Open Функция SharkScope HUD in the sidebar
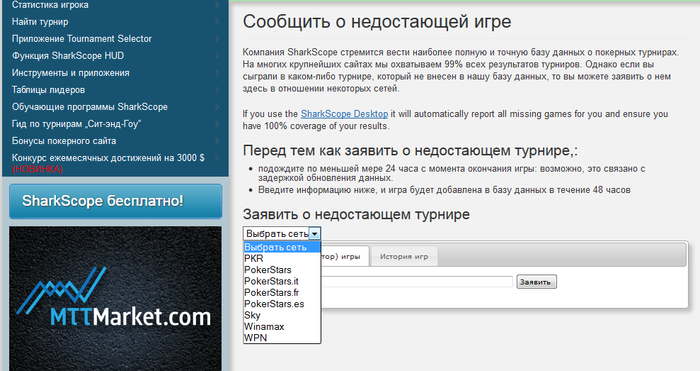 click(x=68, y=55)
